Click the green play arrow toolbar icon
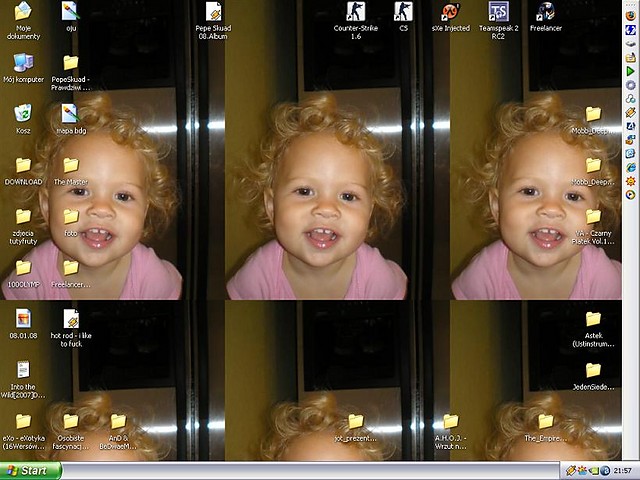The height and width of the screenshot is (480, 640). pos(631,71)
